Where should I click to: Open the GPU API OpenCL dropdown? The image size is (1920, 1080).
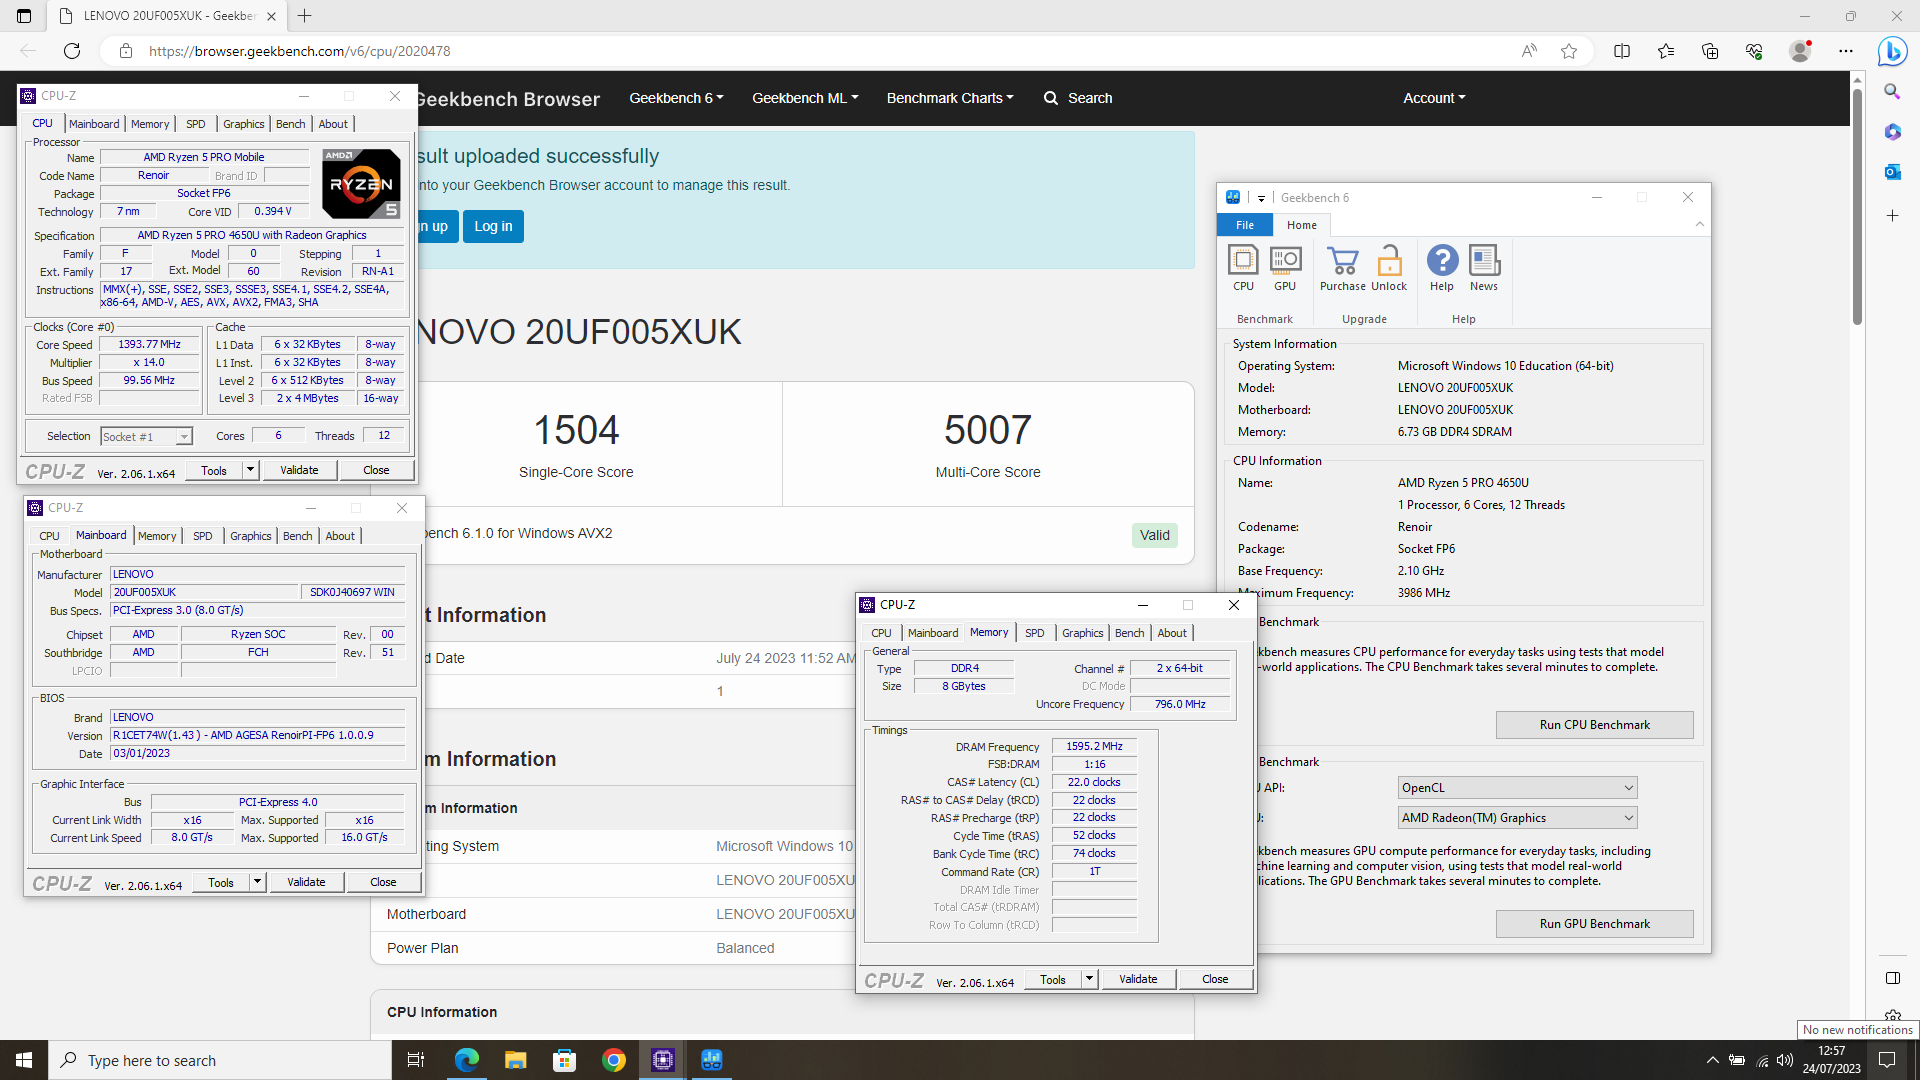(1517, 788)
